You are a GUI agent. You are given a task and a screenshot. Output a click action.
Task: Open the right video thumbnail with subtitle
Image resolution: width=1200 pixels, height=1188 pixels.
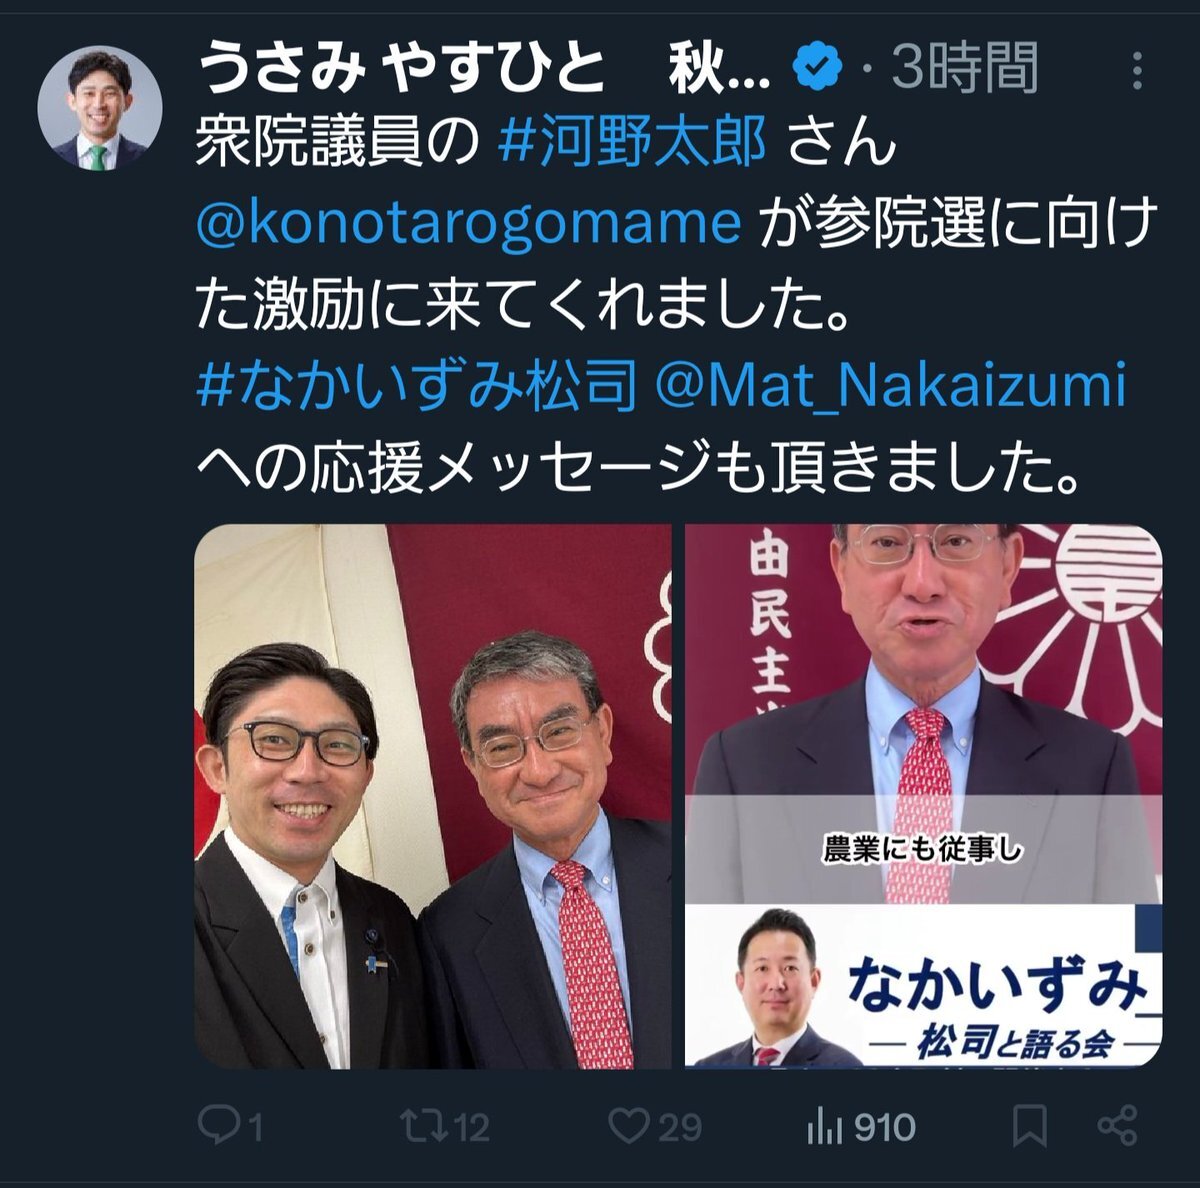click(924, 796)
